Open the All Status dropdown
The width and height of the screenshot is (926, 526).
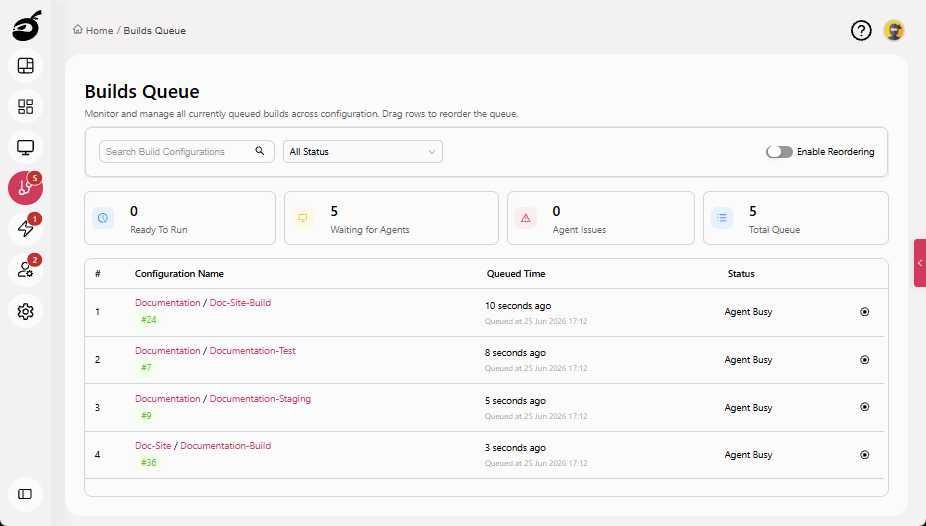click(363, 152)
